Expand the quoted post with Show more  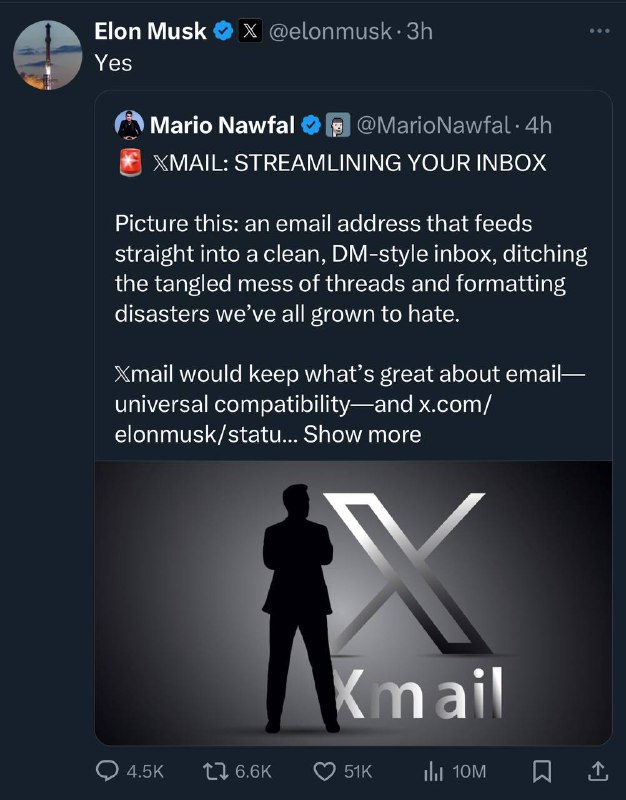tap(362, 434)
